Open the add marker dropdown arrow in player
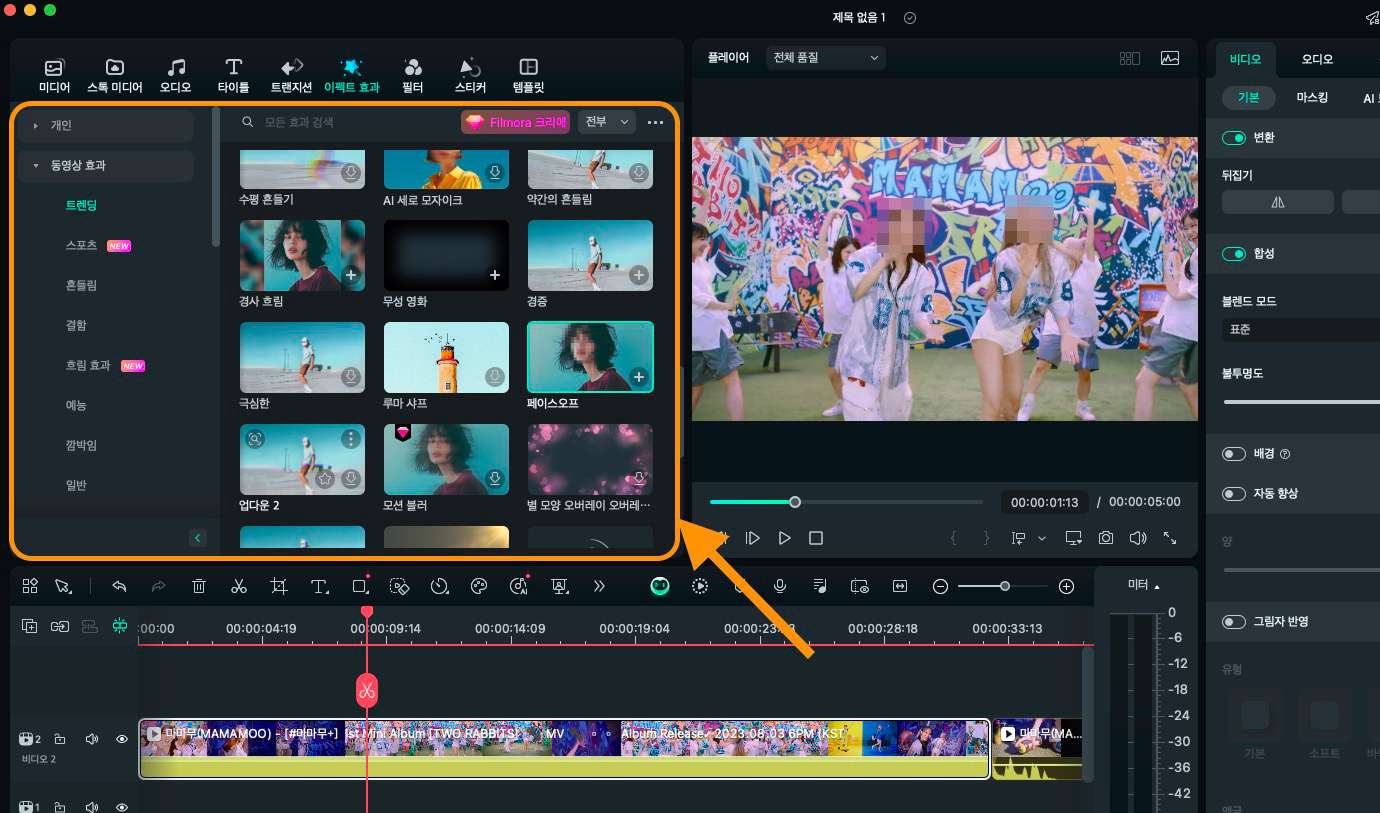This screenshot has height=813, width=1380. (x=1042, y=538)
